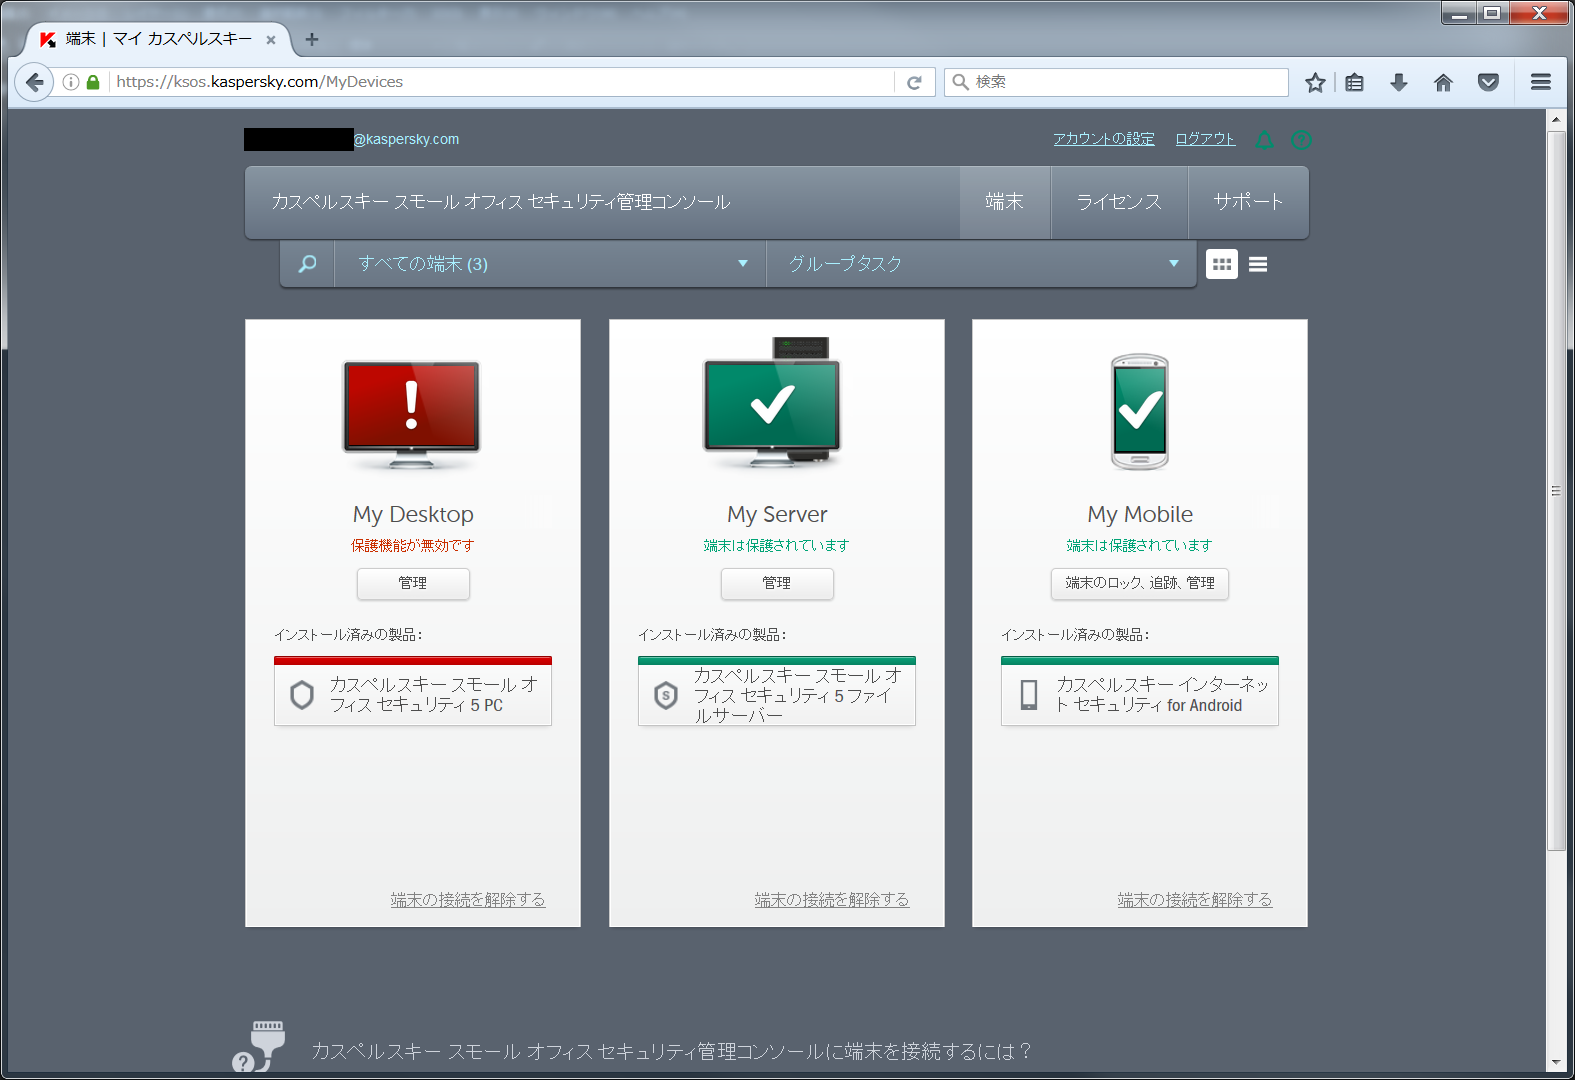Click the ファイルサーバー product box under My Server

click(777, 691)
